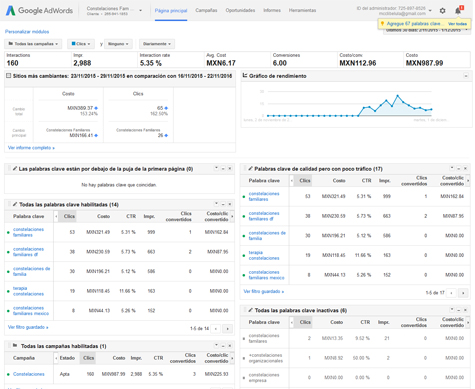Click the peak data point on performance chart
The width and height of the screenshot is (475, 389).
397,96
